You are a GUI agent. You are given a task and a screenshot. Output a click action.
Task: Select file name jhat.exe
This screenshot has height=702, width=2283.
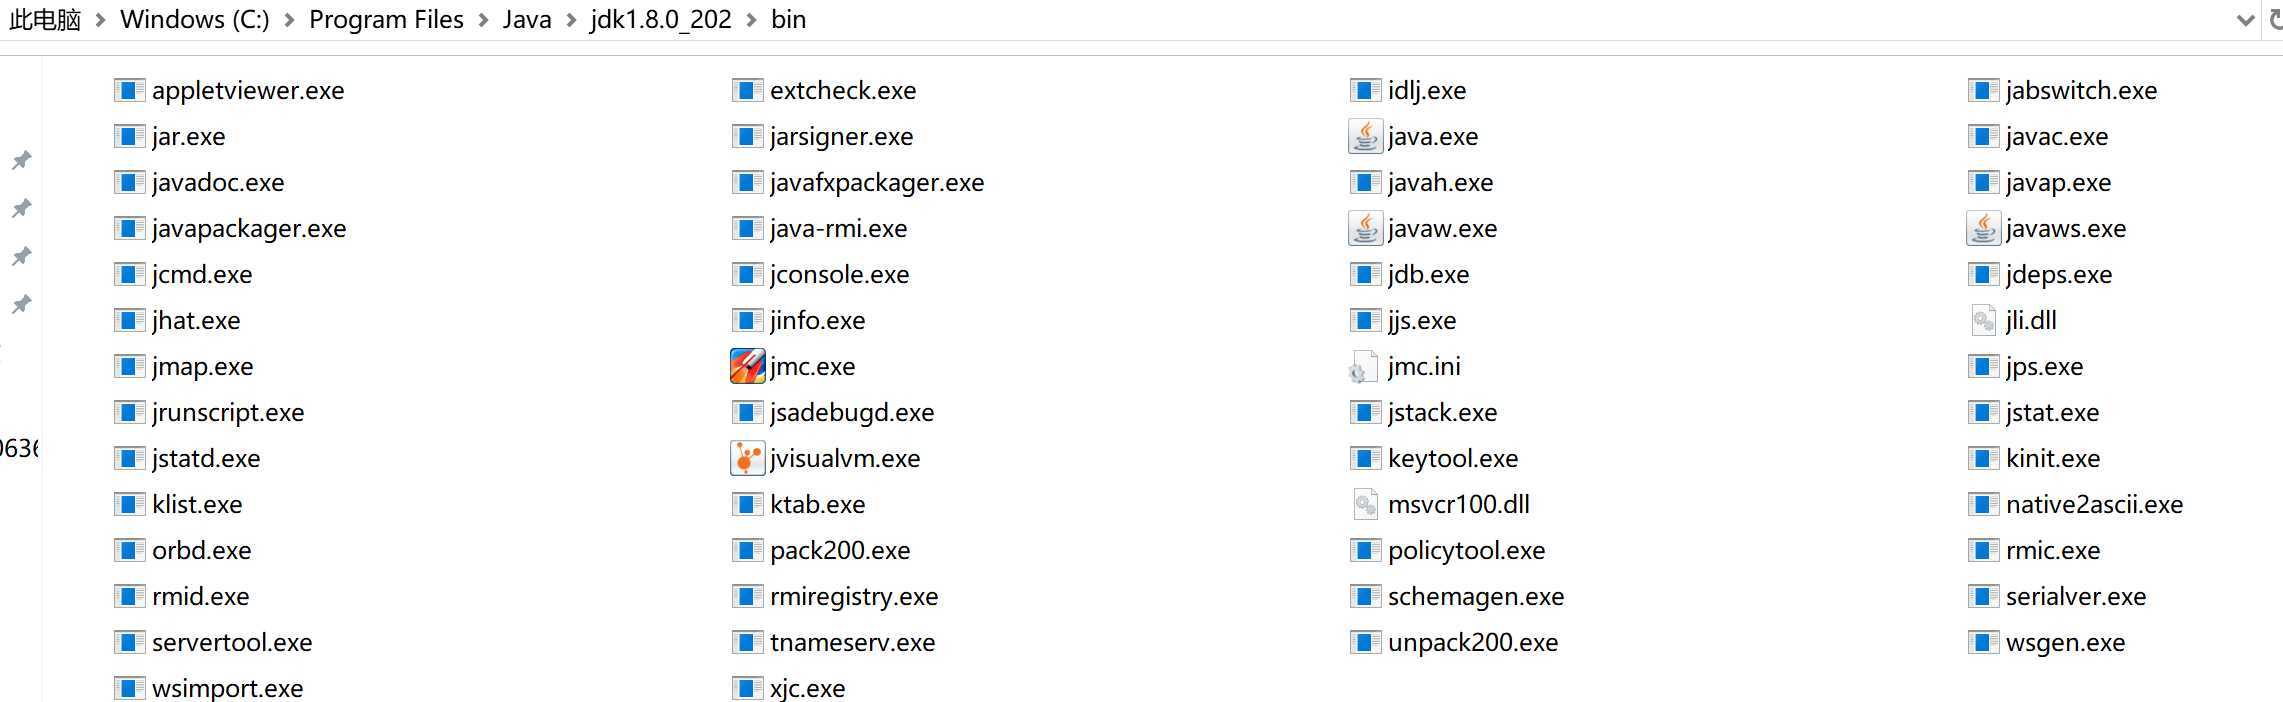196,321
